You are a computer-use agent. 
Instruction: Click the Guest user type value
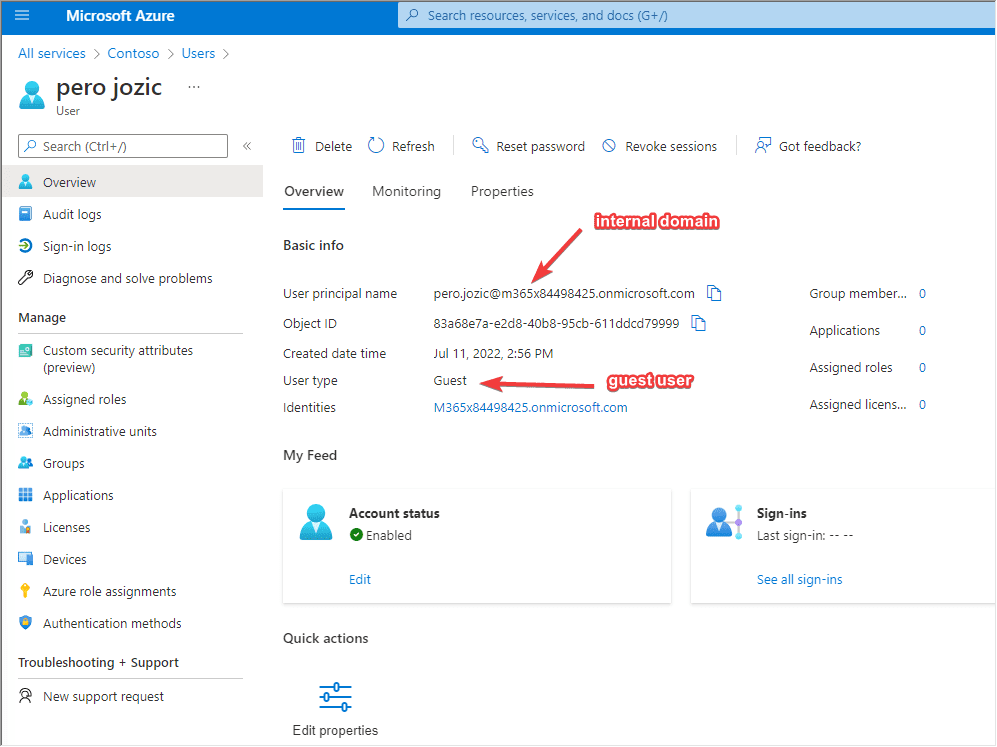coord(450,380)
